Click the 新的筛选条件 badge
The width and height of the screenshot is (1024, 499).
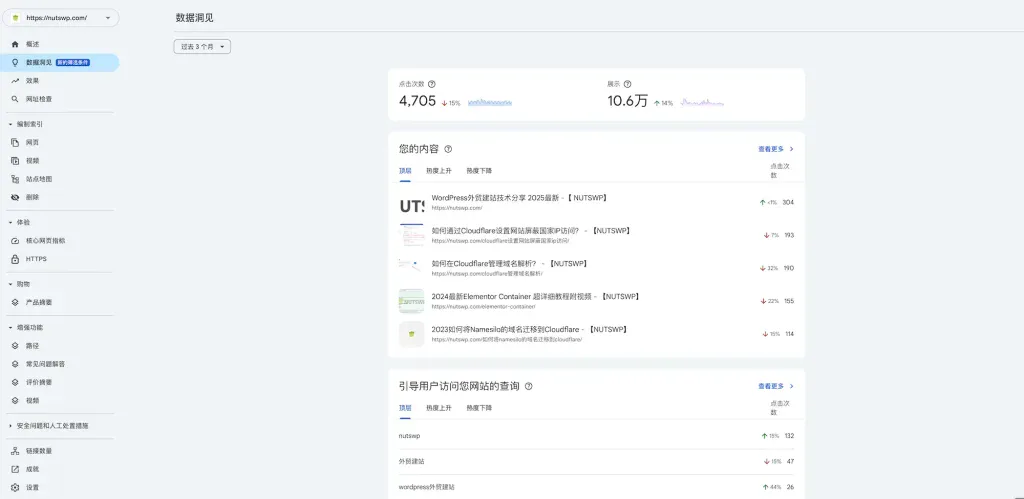pos(72,63)
